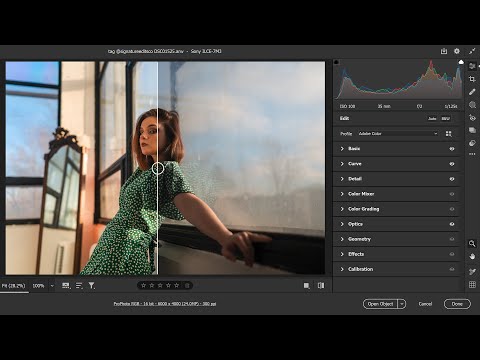Toggle the filmstrip icon
Screen dimensions: 480x360
click(x=66, y=286)
